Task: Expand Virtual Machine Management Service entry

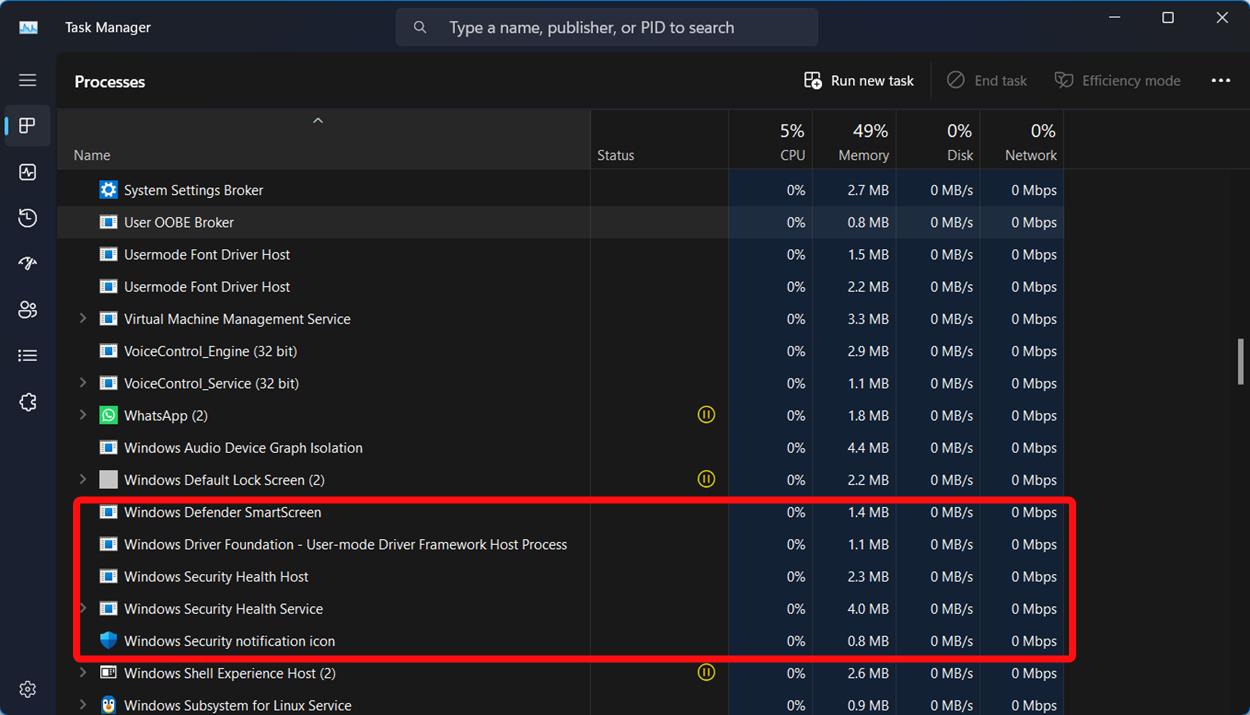Action: (x=83, y=318)
